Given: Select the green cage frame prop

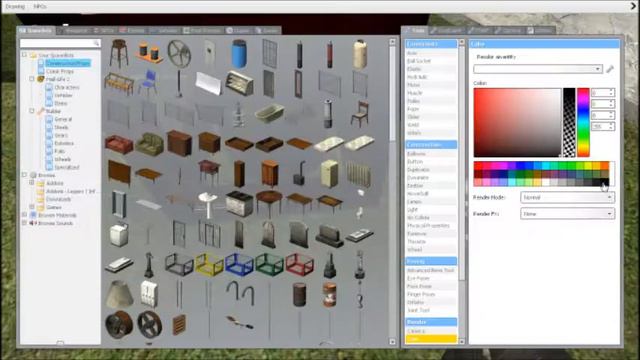Looking at the screenshot, I should (269, 264).
